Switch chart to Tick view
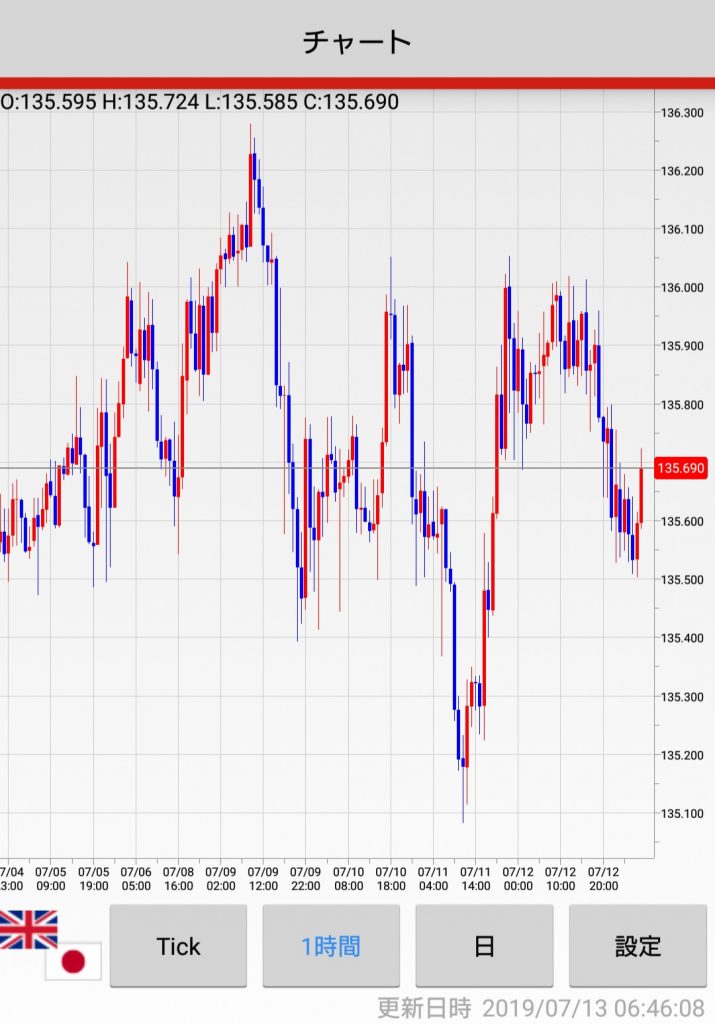 point(178,946)
